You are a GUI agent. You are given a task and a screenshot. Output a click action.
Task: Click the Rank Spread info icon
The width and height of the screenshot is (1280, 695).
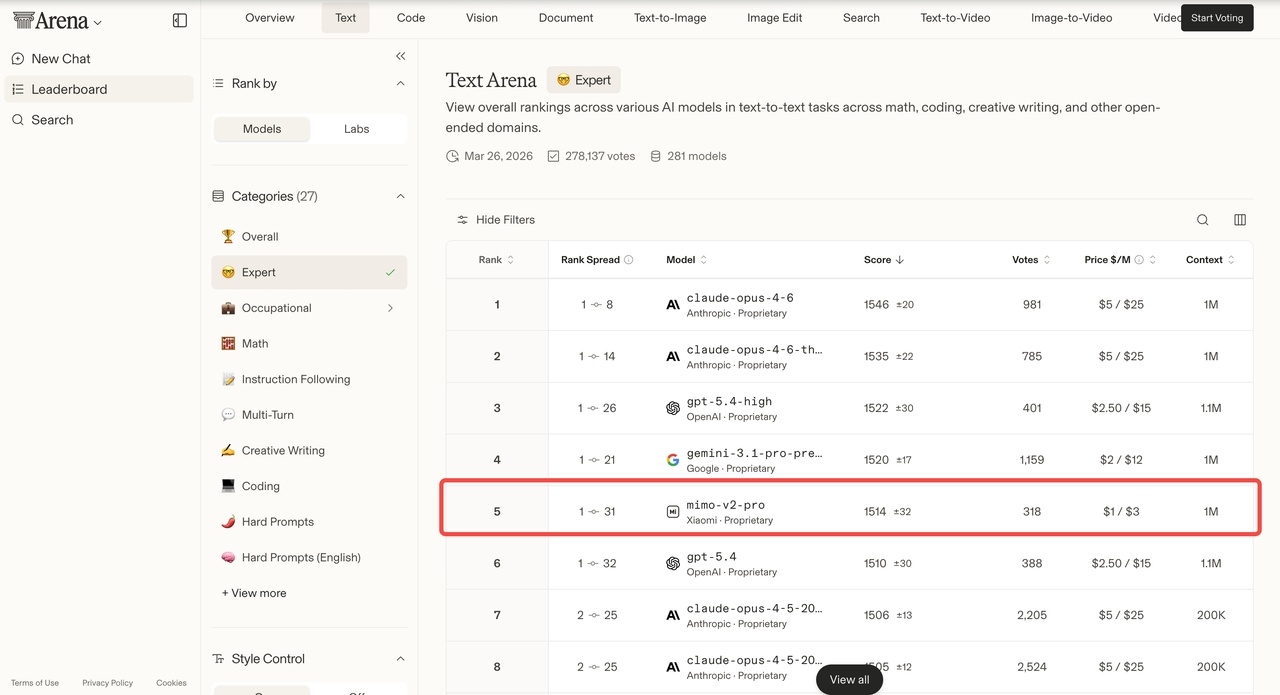pos(629,260)
